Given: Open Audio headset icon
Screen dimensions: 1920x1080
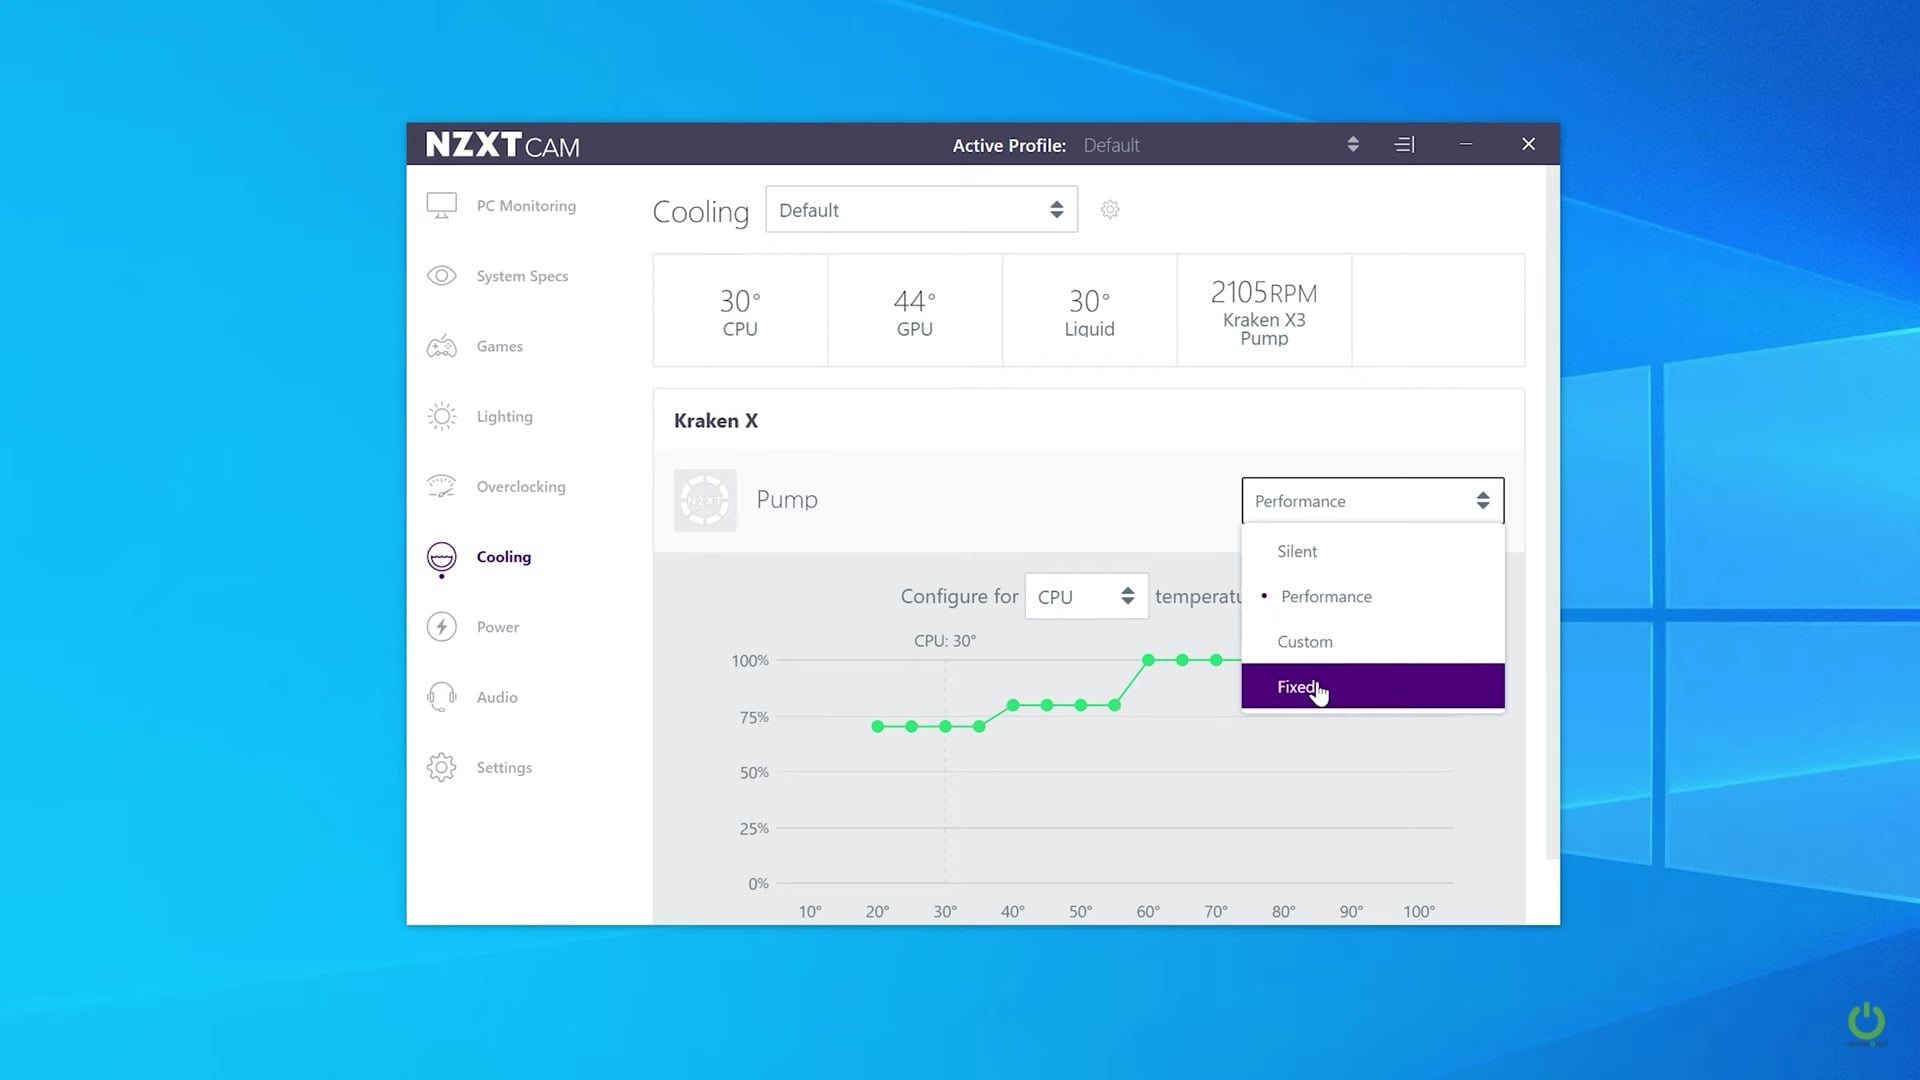Looking at the screenshot, I should coord(441,697).
